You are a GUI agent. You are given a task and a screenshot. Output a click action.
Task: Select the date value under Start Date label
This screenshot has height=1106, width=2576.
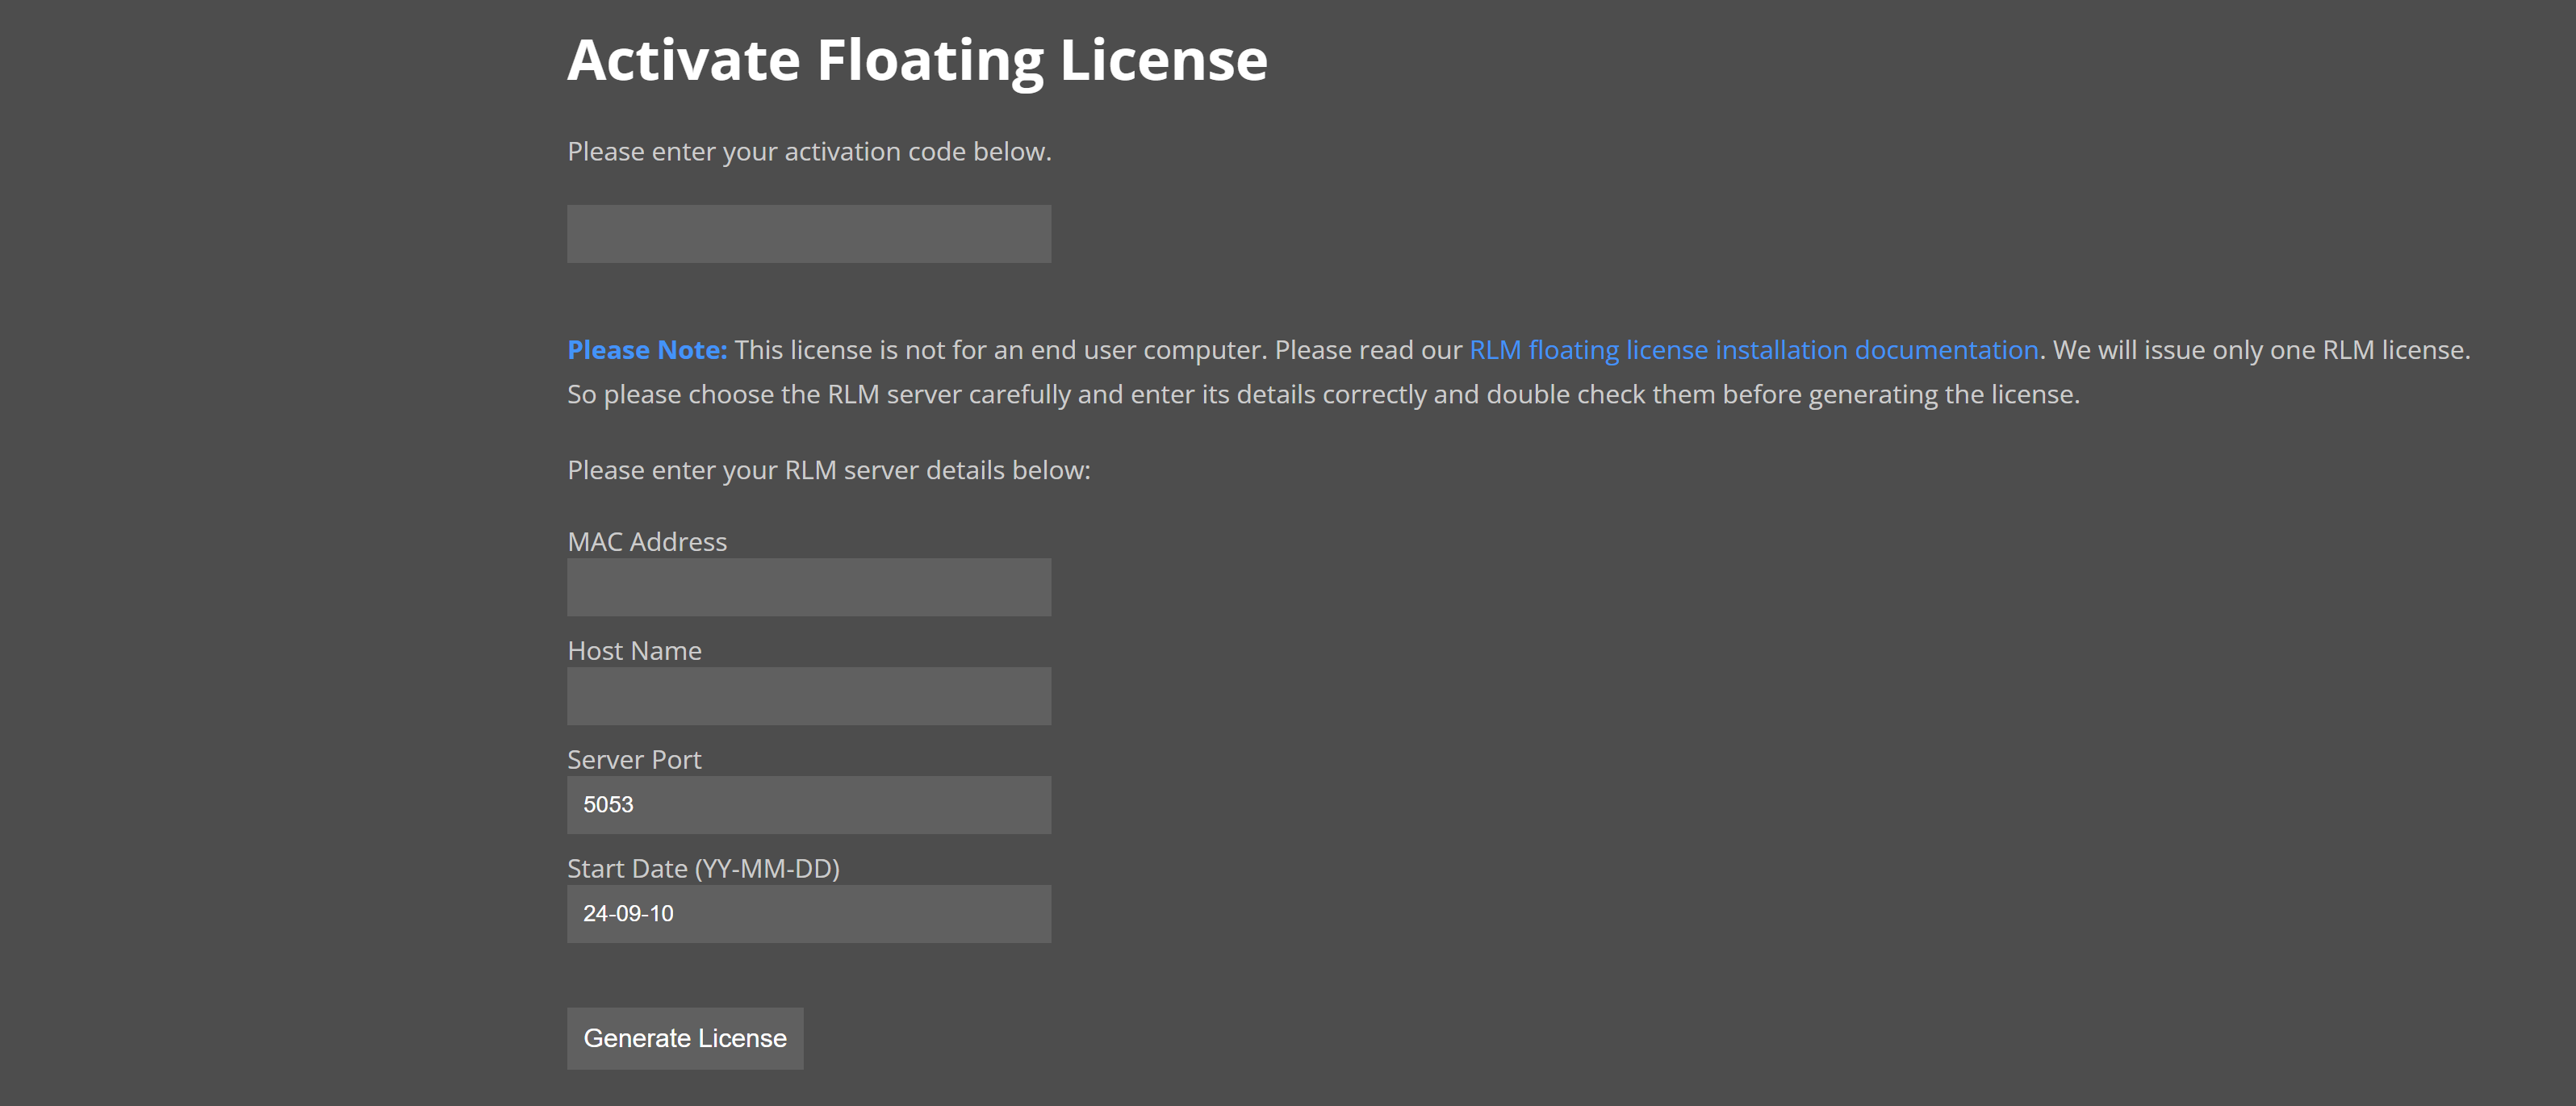pyautogui.click(x=808, y=913)
